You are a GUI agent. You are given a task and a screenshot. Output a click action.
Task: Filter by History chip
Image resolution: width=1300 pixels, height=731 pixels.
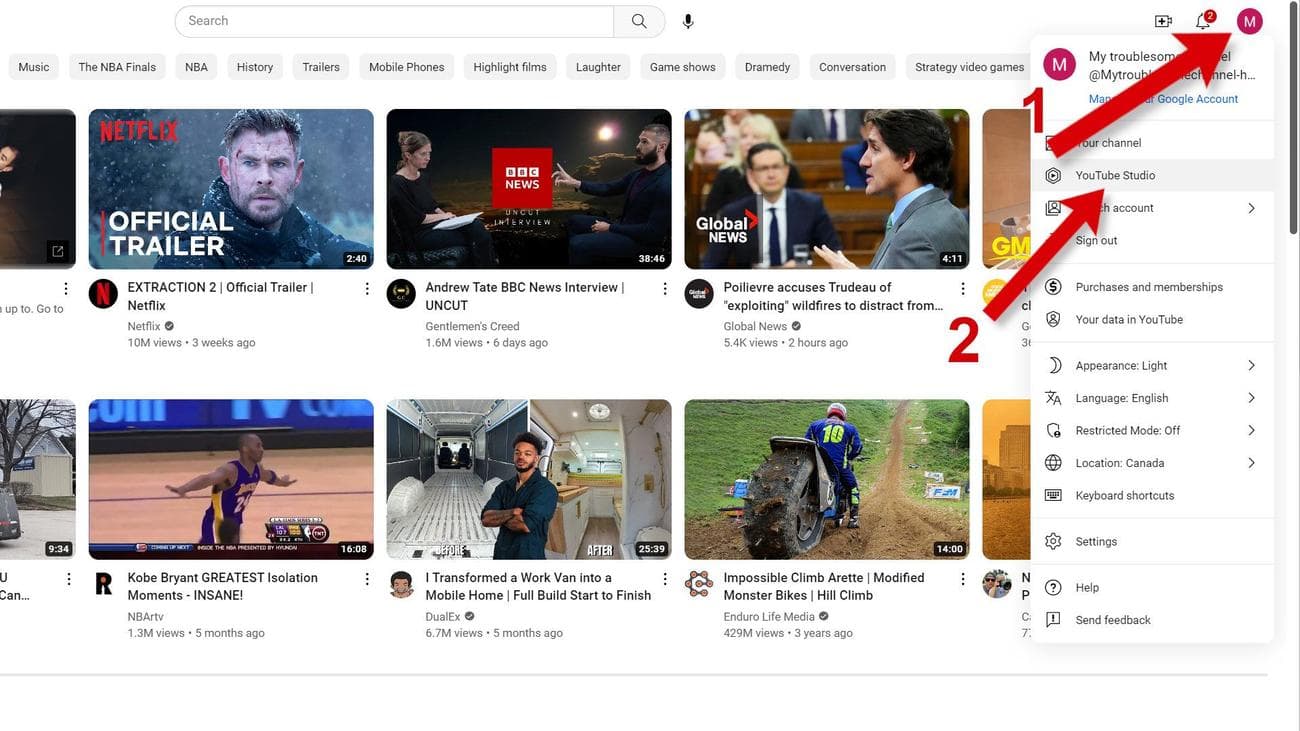coord(255,67)
